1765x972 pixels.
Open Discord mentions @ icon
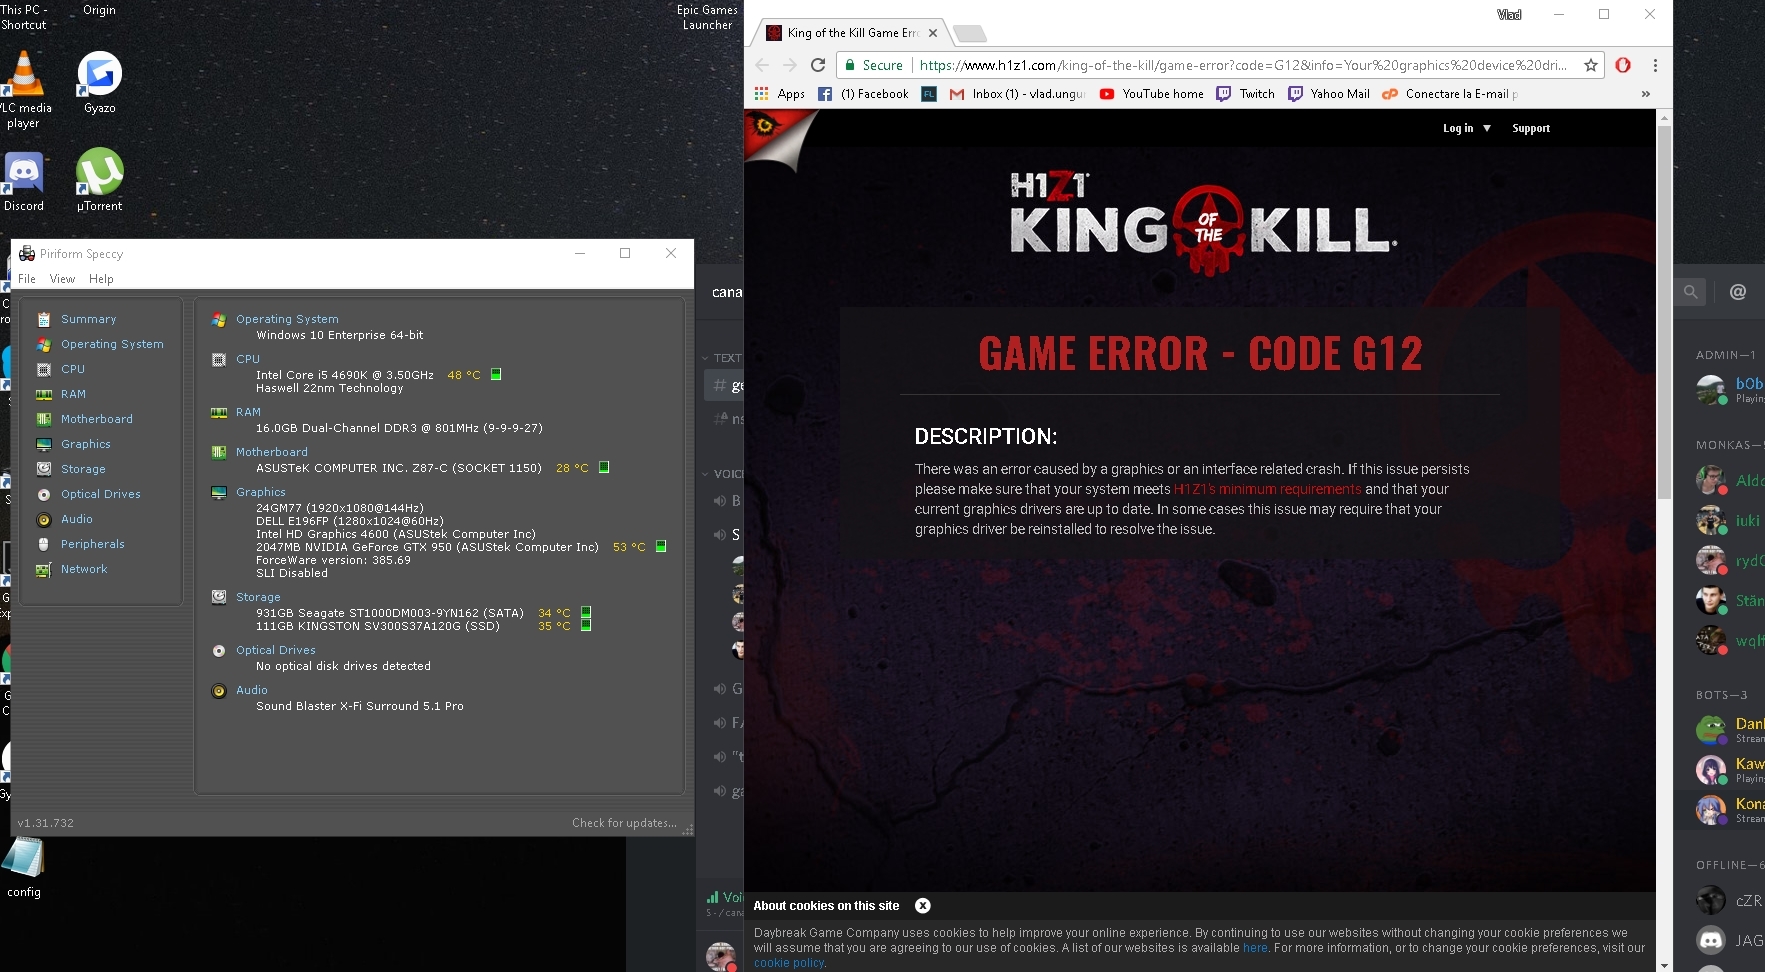1738,292
